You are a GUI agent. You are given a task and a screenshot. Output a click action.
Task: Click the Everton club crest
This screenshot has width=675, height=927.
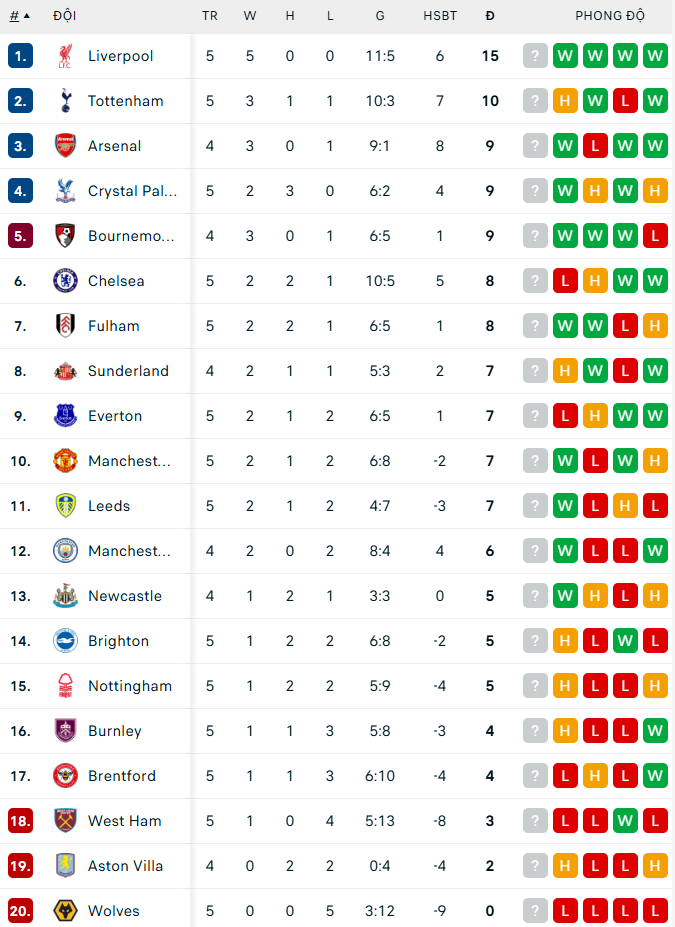[x=65, y=416]
